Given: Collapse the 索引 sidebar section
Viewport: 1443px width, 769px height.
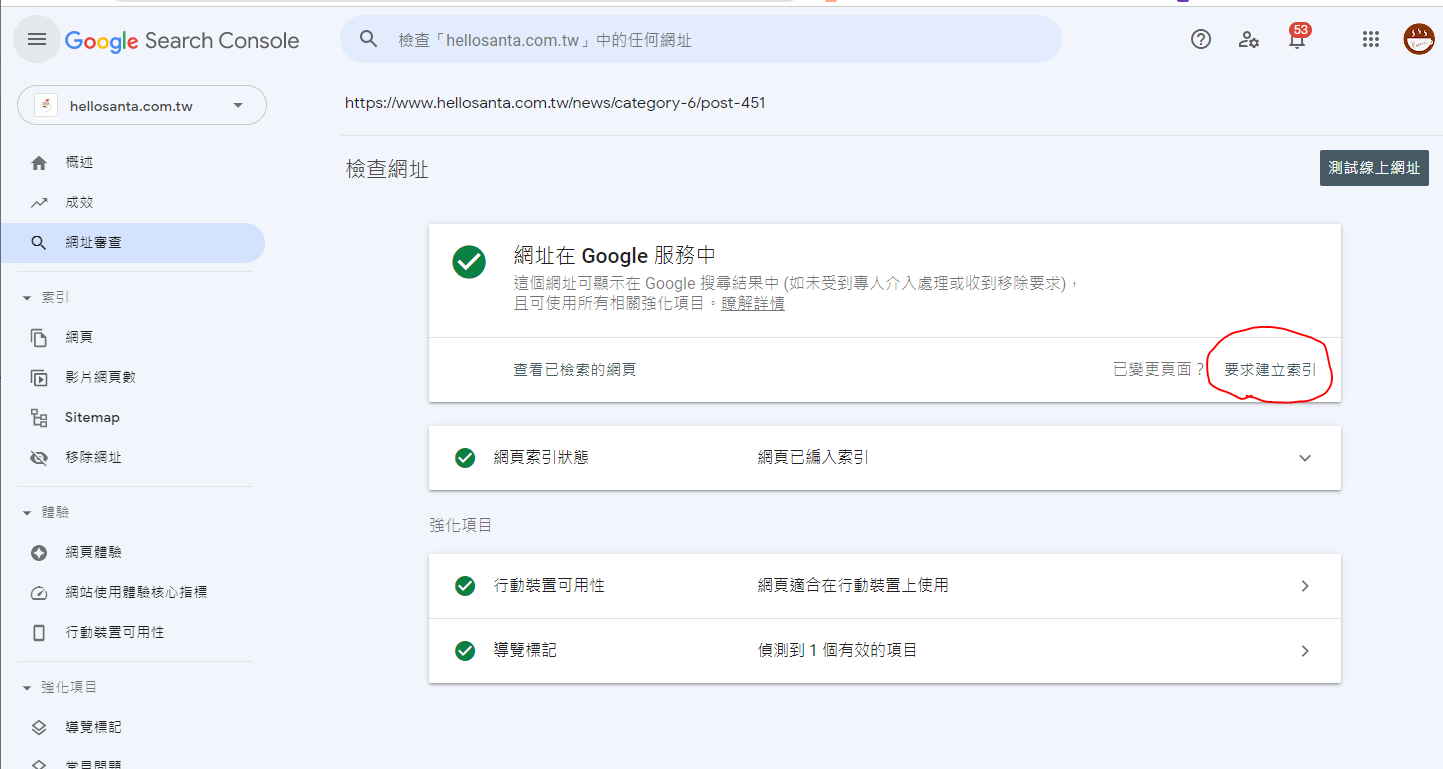Looking at the screenshot, I should pyautogui.click(x=27, y=298).
